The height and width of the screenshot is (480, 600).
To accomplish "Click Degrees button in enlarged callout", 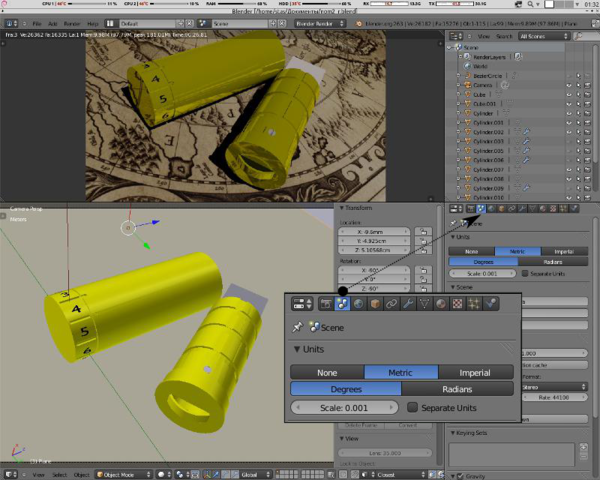I will point(346,389).
